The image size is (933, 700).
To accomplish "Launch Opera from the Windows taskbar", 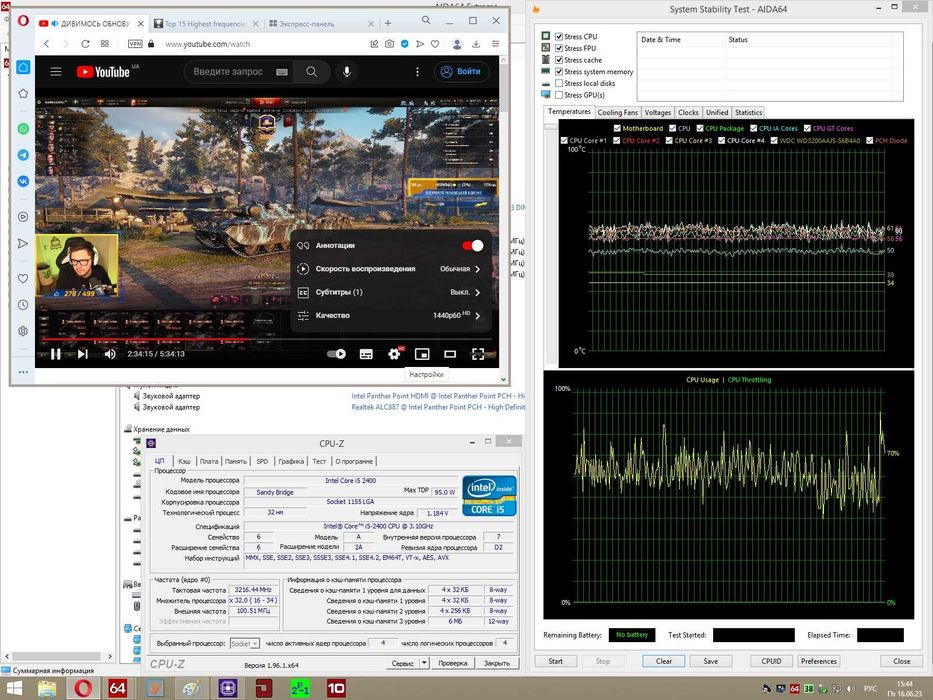I will click(x=83, y=688).
